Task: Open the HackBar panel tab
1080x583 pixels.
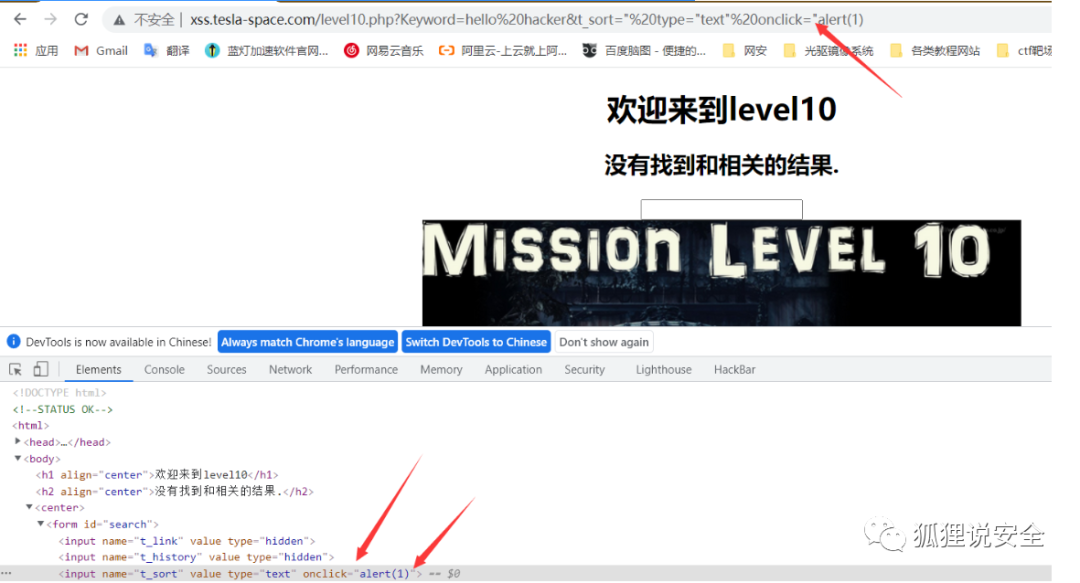Action: 734,369
